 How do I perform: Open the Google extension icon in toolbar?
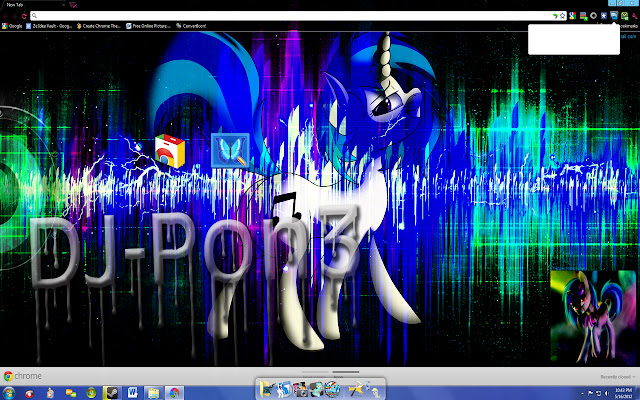[x=573, y=16]
